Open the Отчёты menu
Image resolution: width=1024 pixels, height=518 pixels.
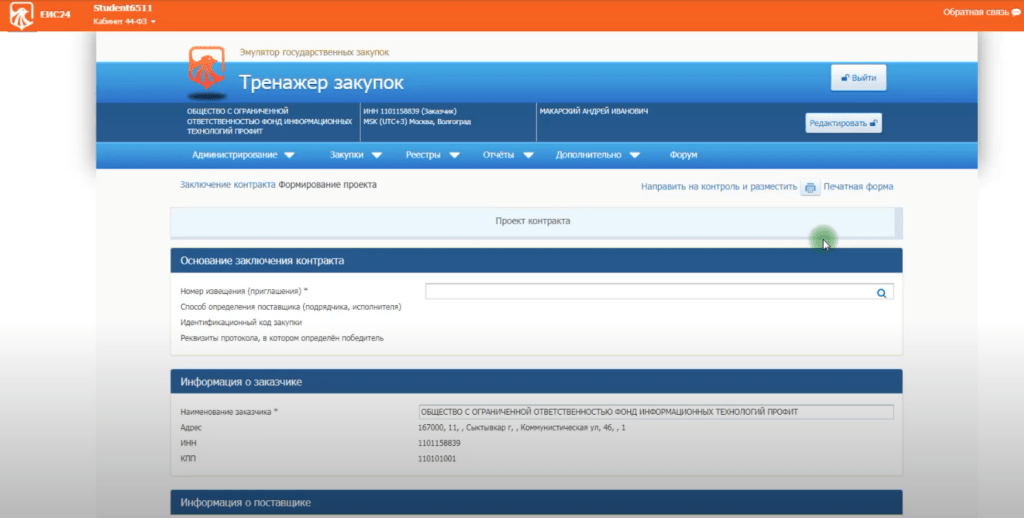click(508, 155)
